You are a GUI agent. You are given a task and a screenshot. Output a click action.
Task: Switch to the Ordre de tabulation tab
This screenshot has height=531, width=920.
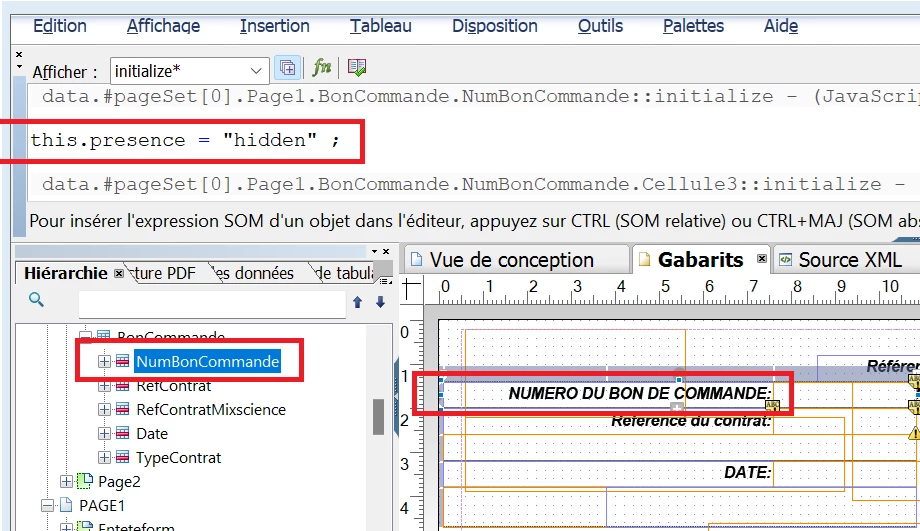click(344, 273)
